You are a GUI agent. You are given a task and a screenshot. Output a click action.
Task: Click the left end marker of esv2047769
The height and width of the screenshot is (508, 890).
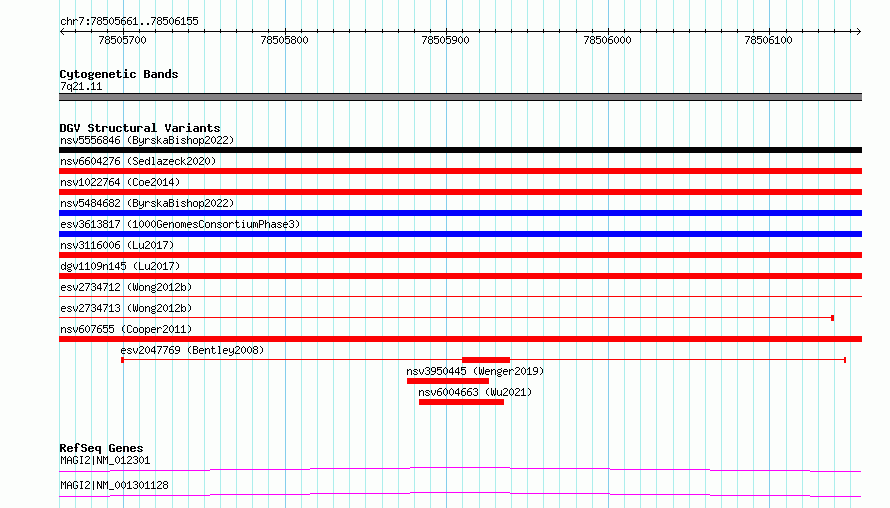(x=123, y=360)
